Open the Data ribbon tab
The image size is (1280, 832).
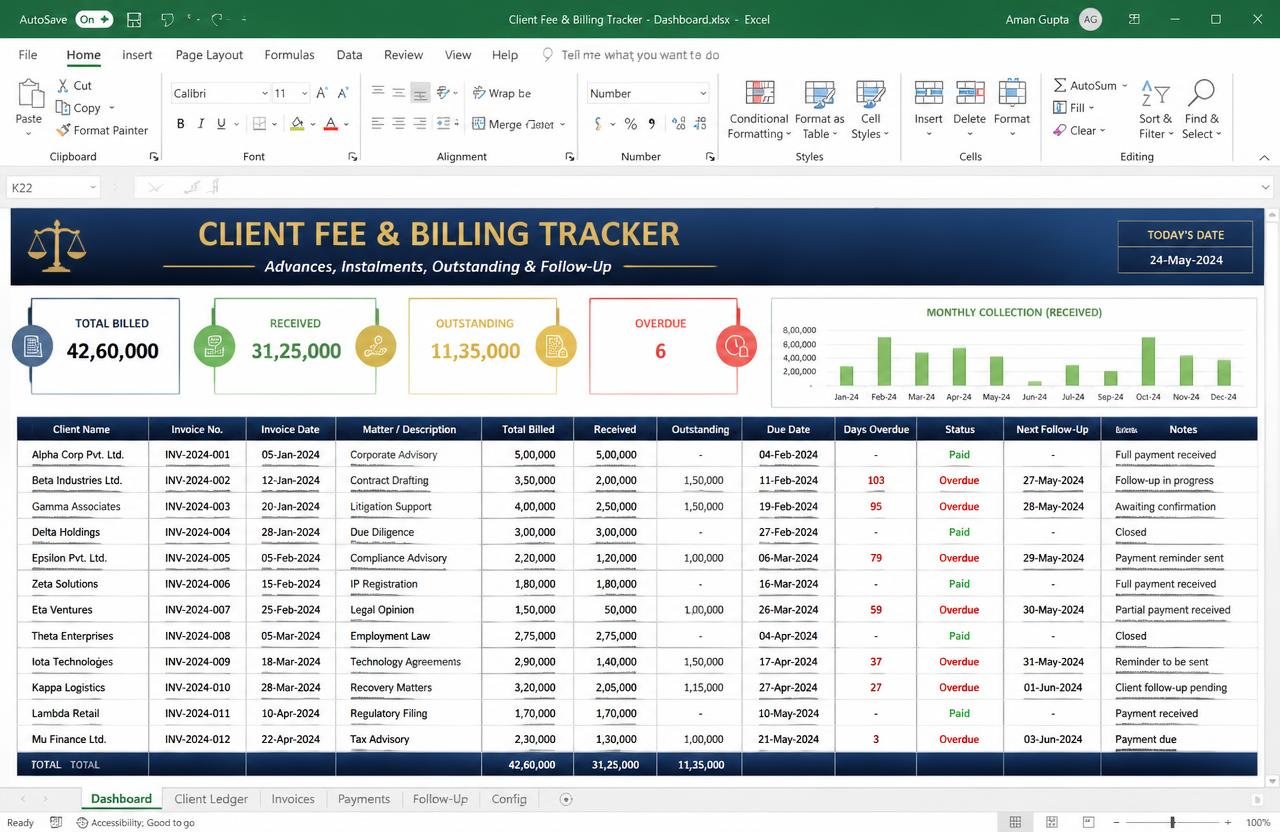(x=349, y=55)
